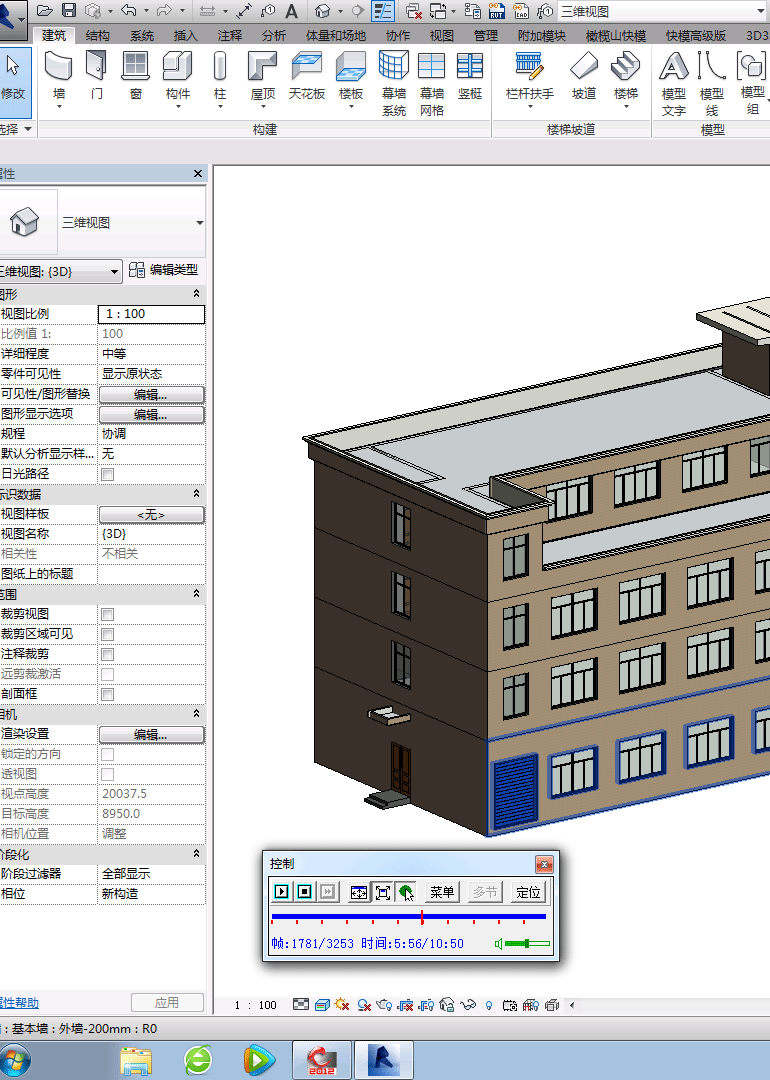Click the 编辑类型 button
The height and width of the screenshot is (1080, 770).
pyautogui.click(x=164, y=270)
